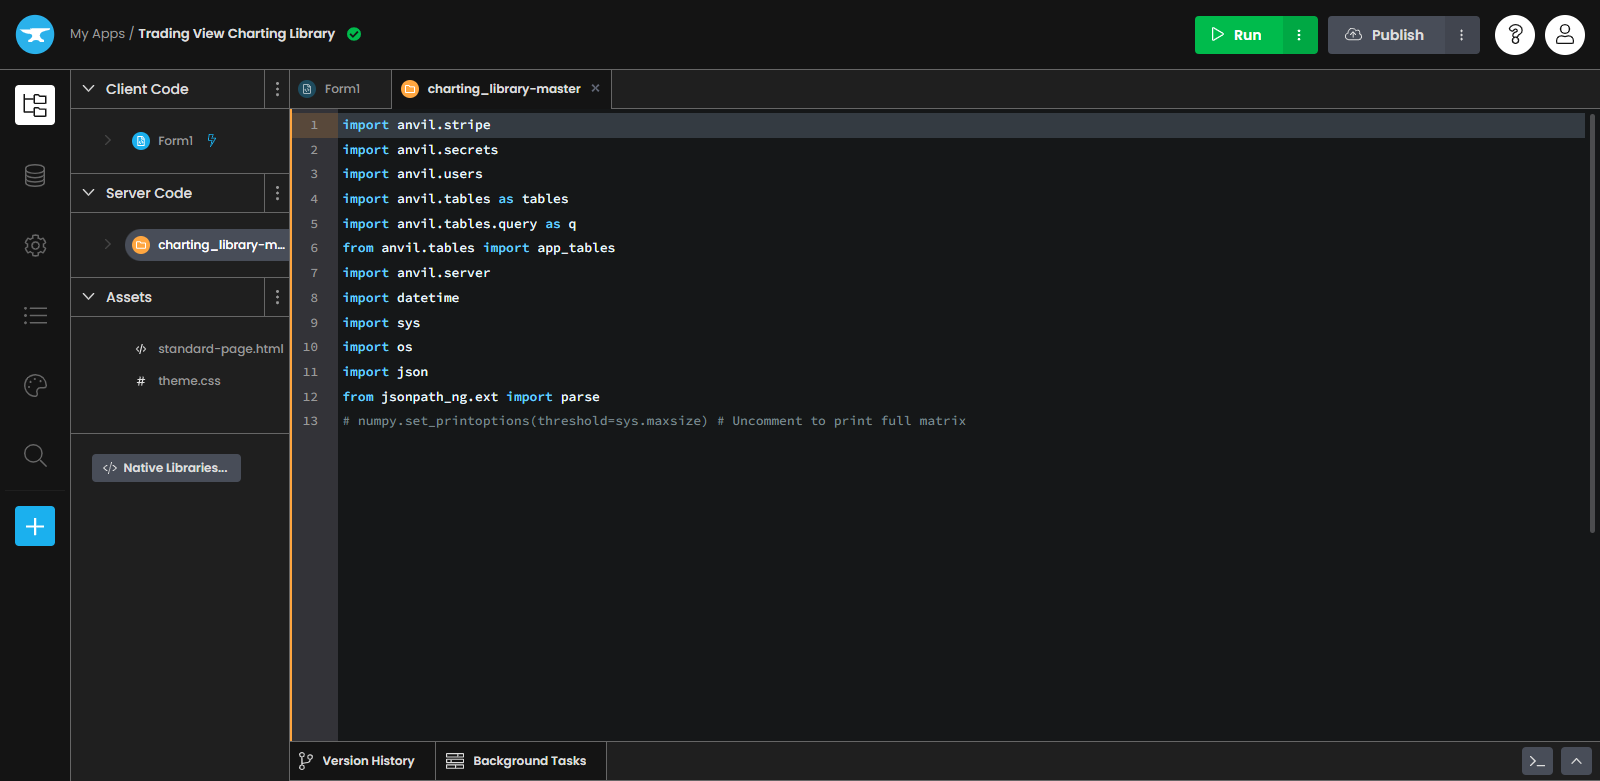The height and width of the screenshot is (781, 1600).
Task: Click the blue plus add button
Action: point(35,526)
